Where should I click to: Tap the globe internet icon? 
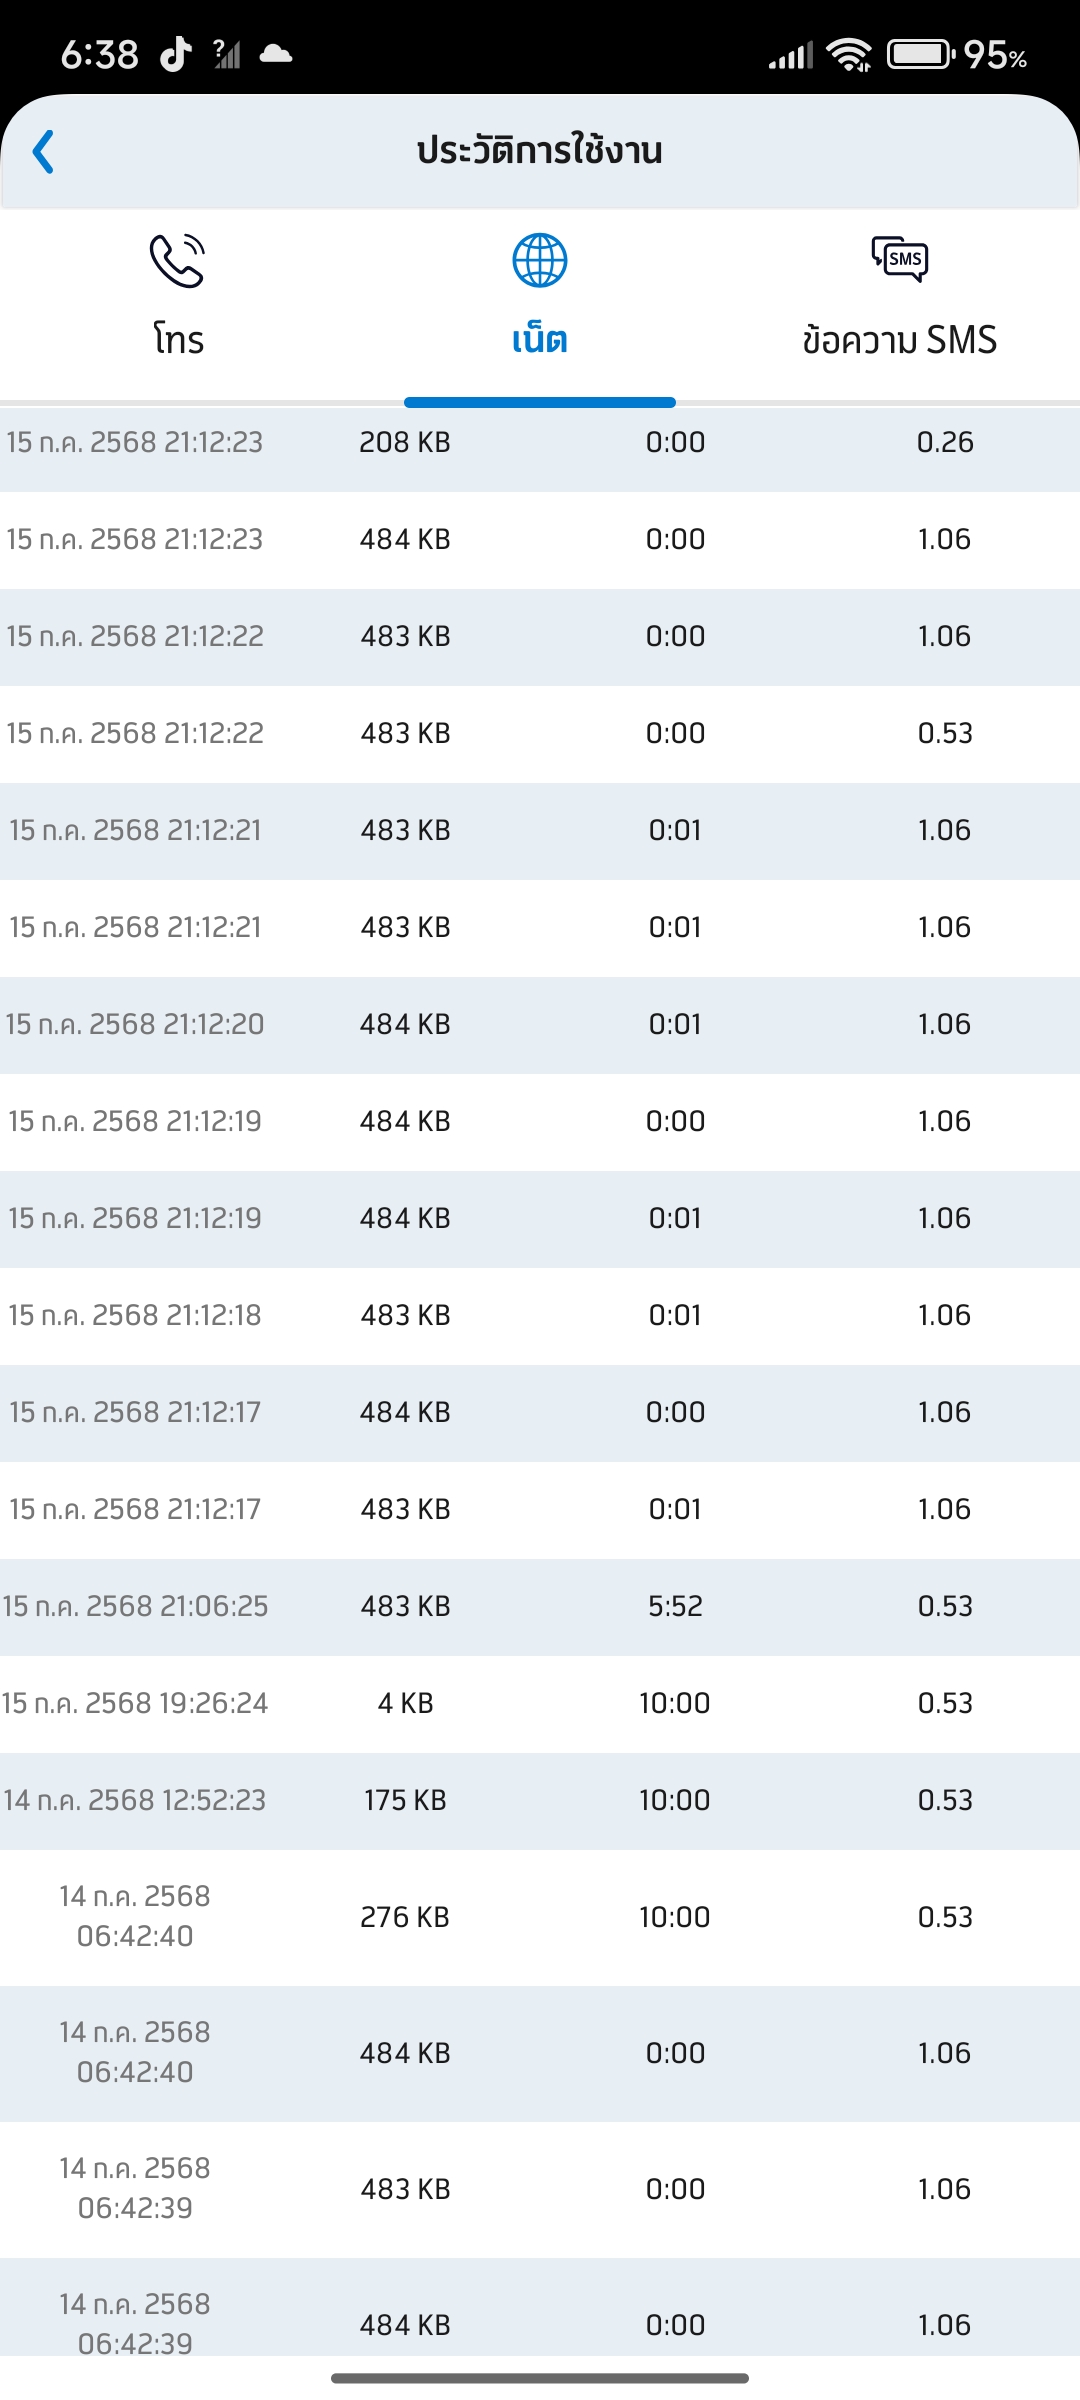pyautogui.click(x=540, y=261)
